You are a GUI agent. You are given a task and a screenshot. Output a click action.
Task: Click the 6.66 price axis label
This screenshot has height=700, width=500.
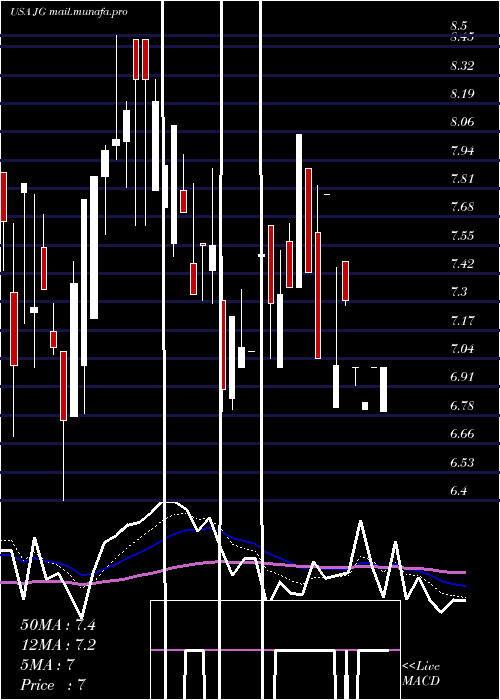point(462,433)
